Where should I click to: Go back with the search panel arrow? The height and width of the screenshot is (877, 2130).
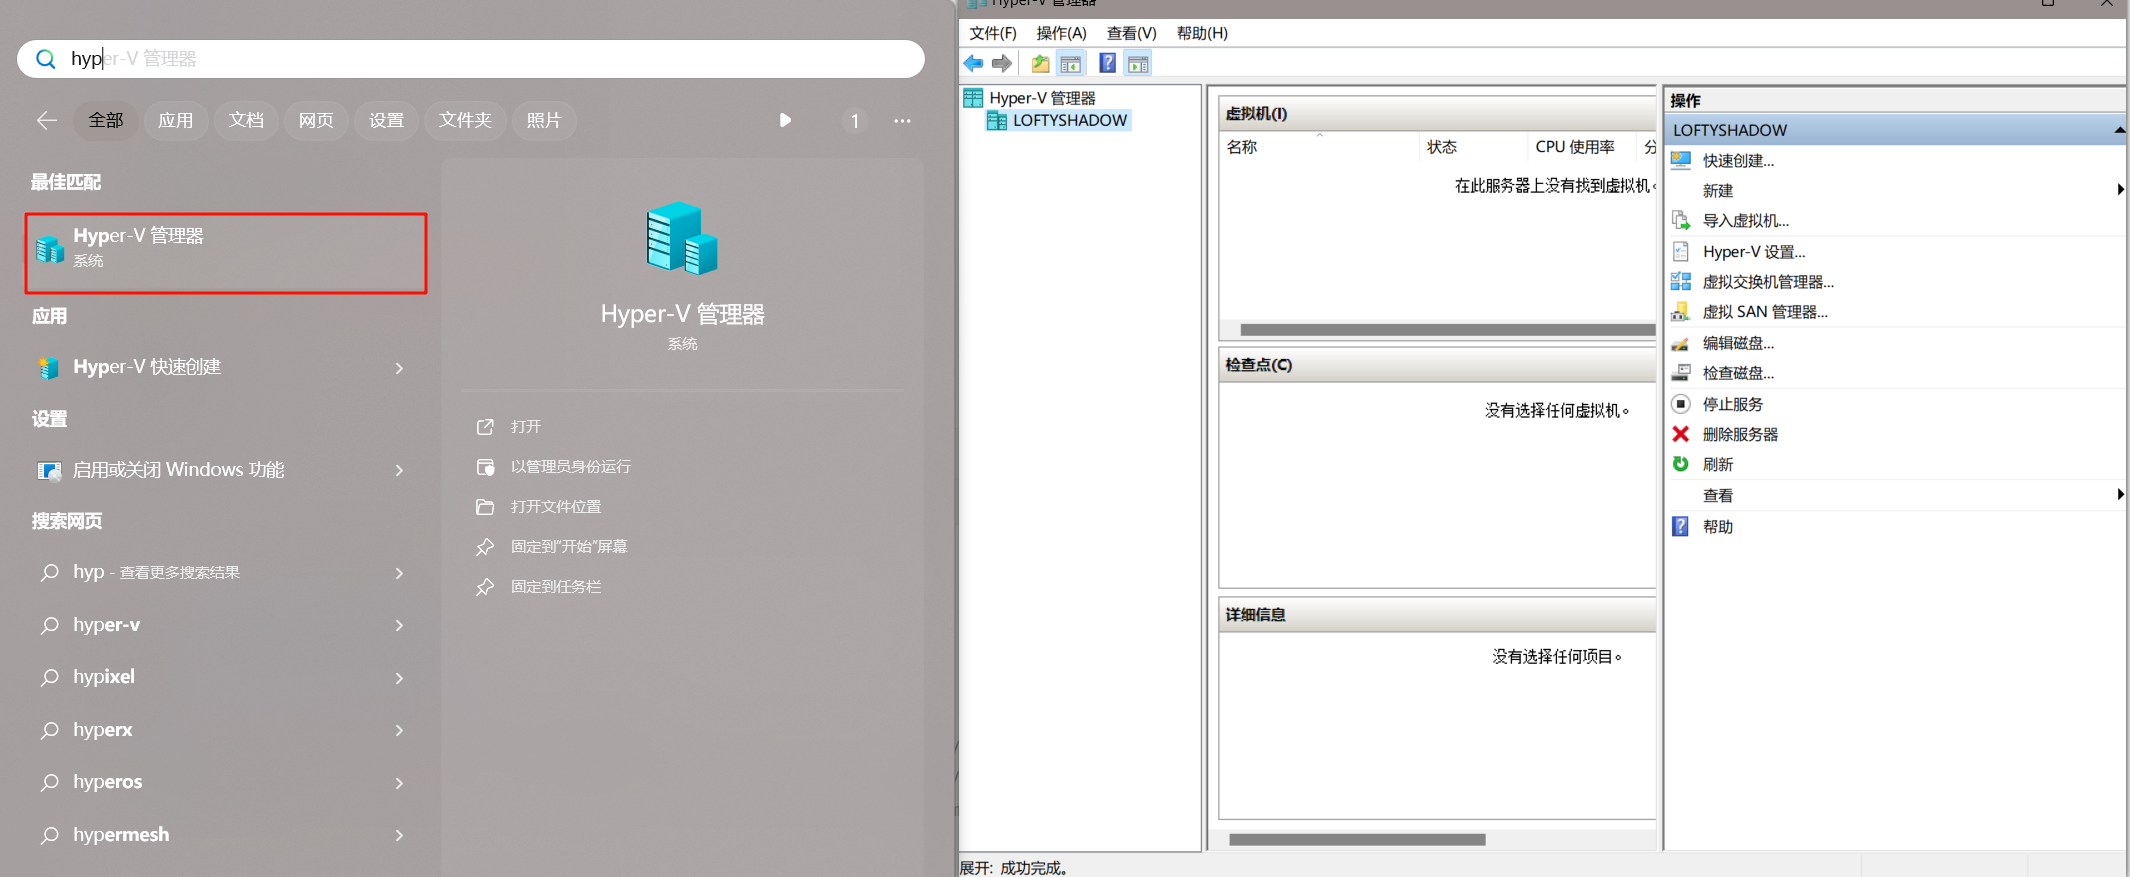(46, 120)
